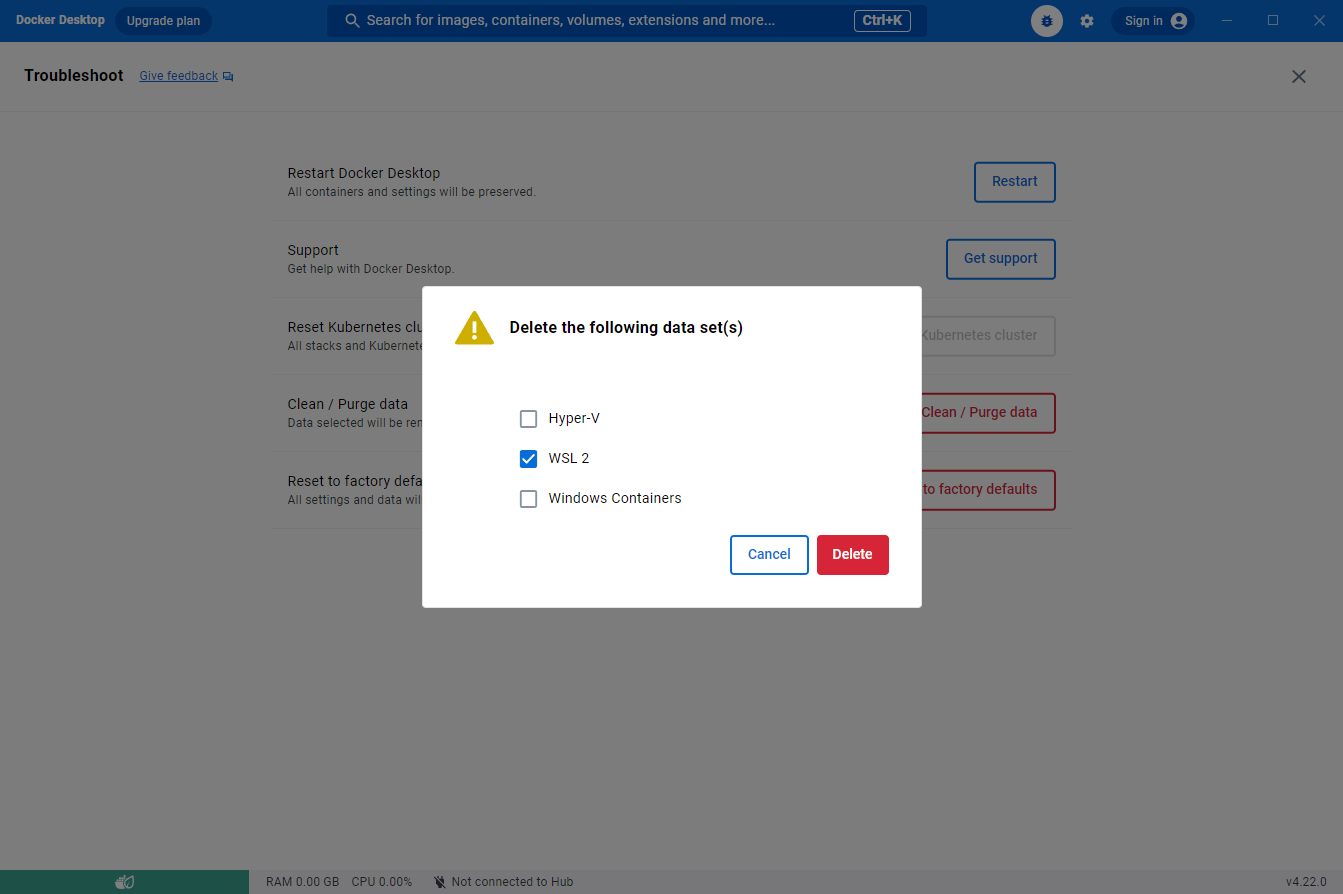This screenshot has height=894, width=1343.
Task: Check the Hyper-V checkbox
Action: (528, 418)
